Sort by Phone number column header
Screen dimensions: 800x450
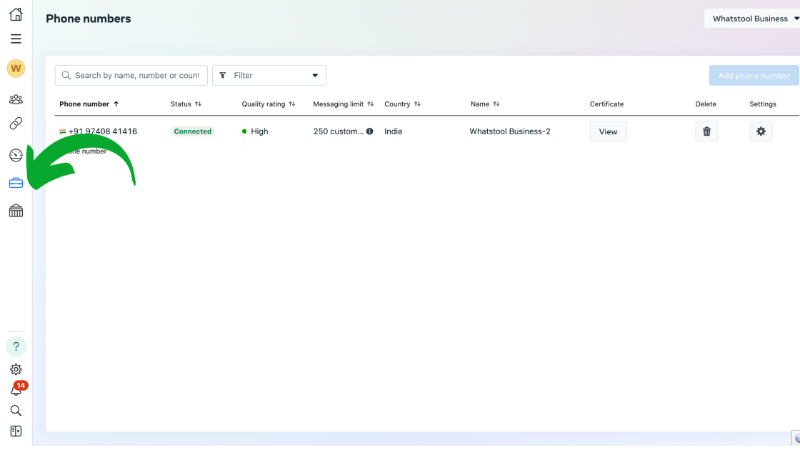88,104
